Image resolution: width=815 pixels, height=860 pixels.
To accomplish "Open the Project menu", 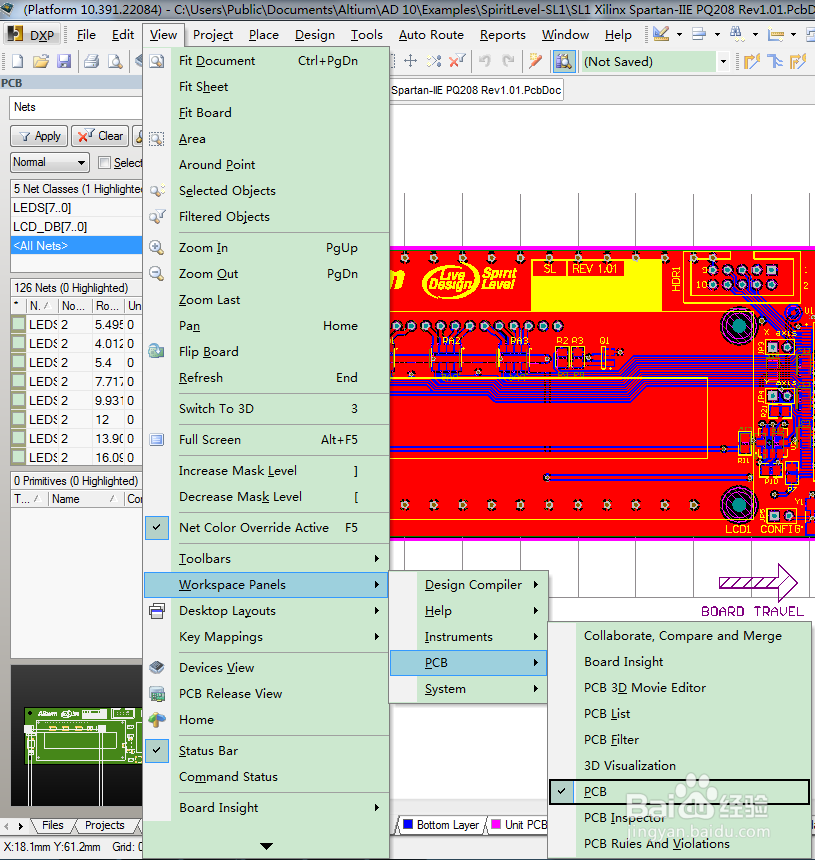I will coord(213,35).
